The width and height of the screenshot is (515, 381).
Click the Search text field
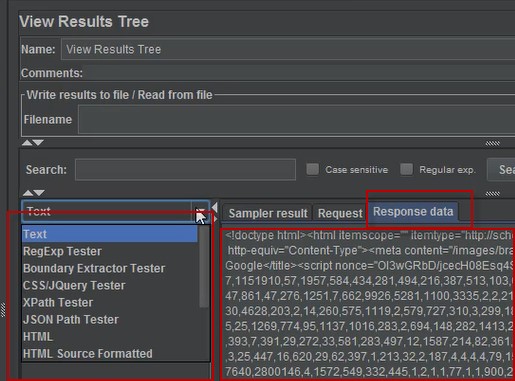point(185,170)
